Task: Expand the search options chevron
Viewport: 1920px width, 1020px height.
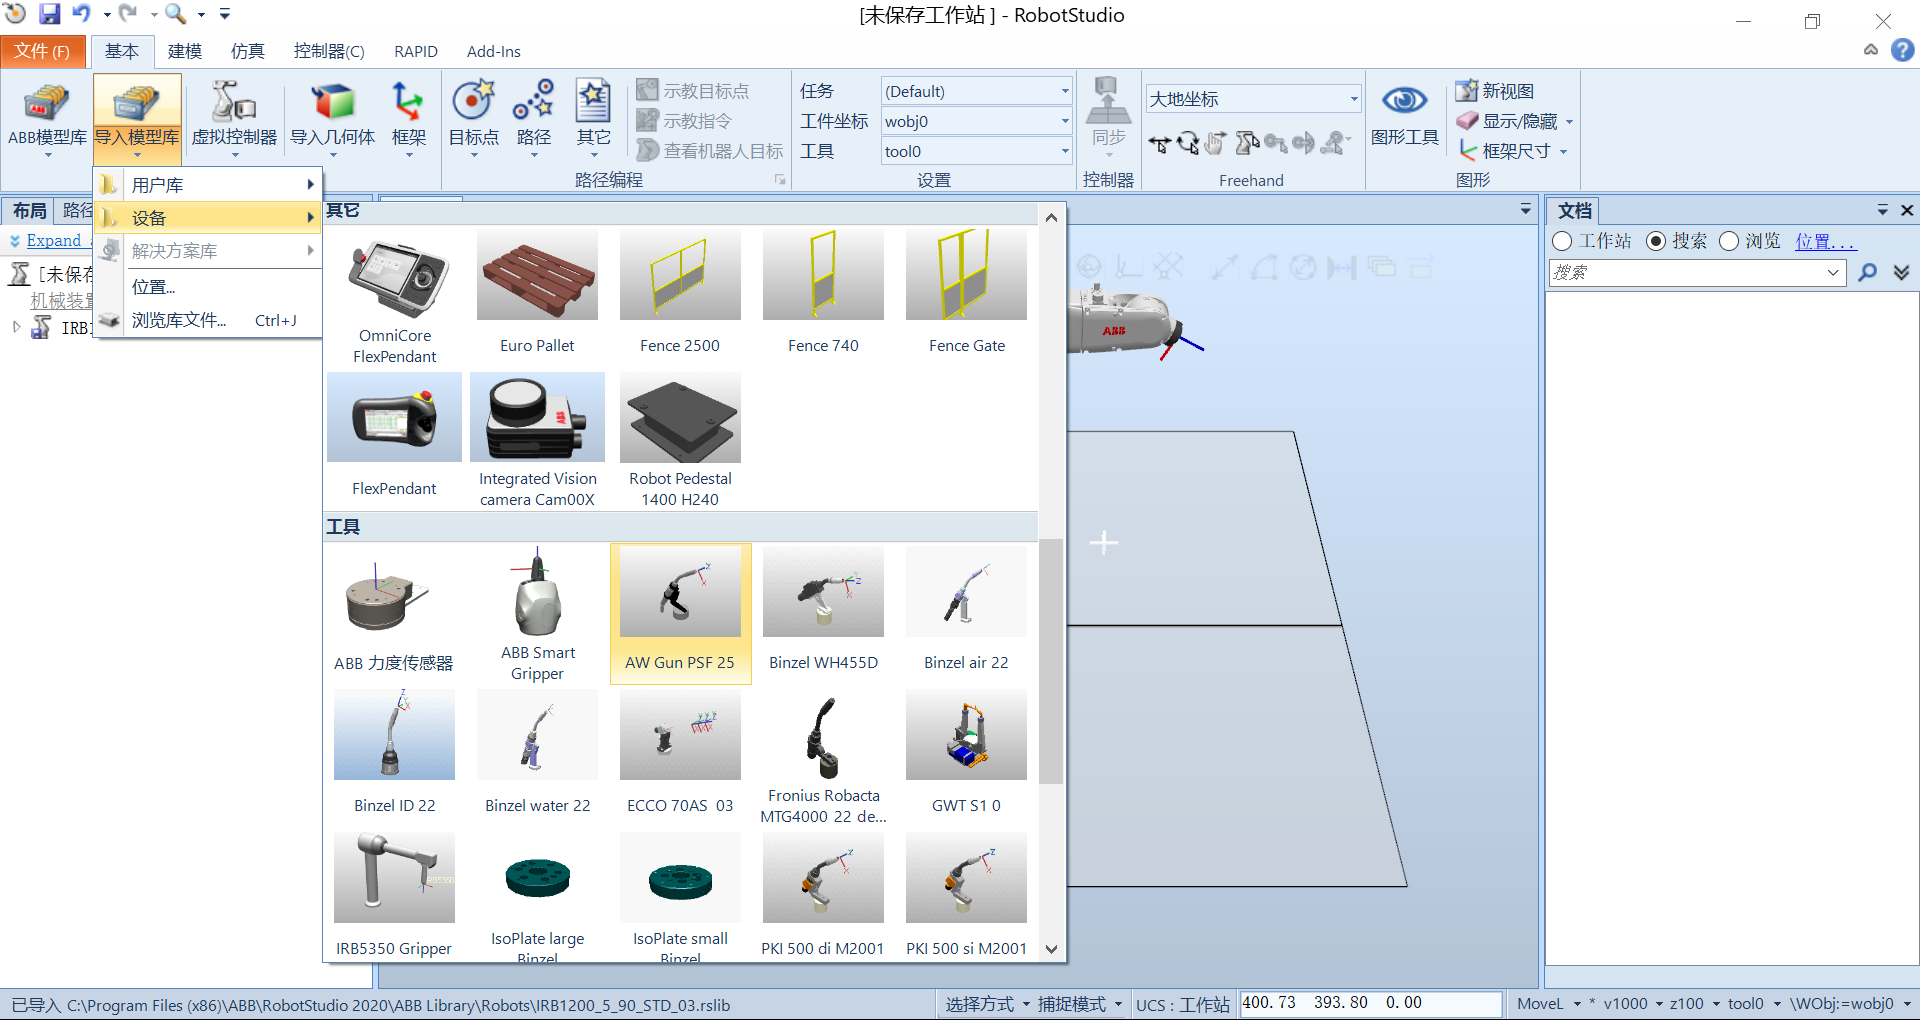Action: [x=1901, y=272]
